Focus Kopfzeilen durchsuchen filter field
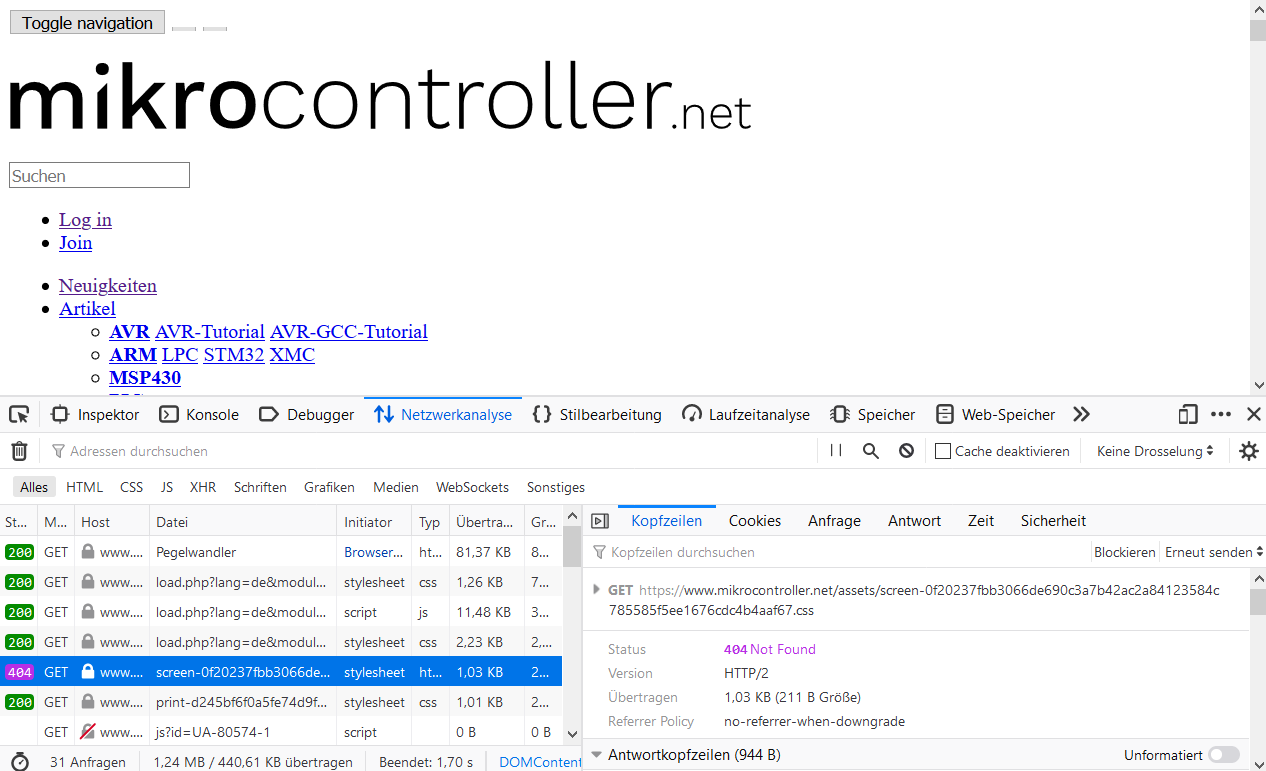The image size is (1266, 771). point(838,552)
